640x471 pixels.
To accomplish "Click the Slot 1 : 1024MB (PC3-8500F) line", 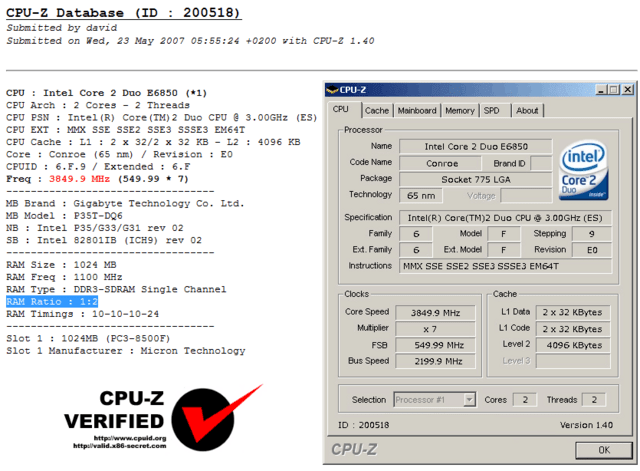I will 88,338.
